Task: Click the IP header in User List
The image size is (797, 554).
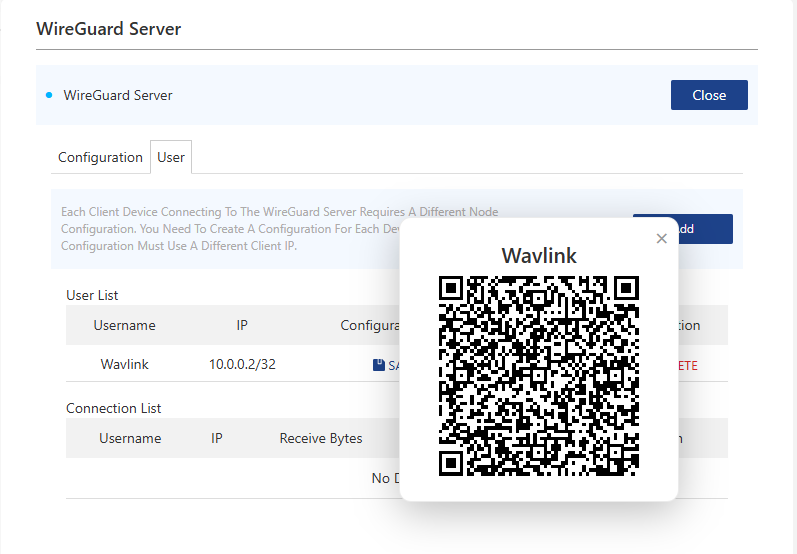Action: coord(242,325)
